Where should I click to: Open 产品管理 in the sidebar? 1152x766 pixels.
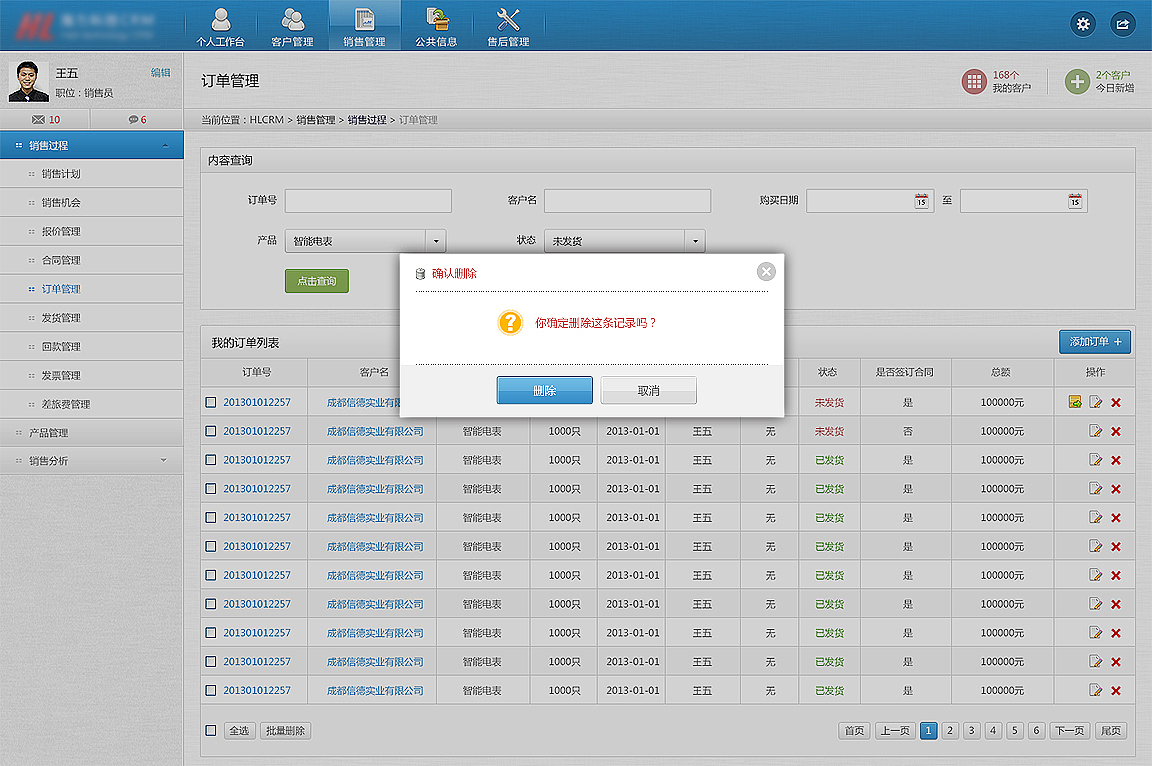point(92,433)
